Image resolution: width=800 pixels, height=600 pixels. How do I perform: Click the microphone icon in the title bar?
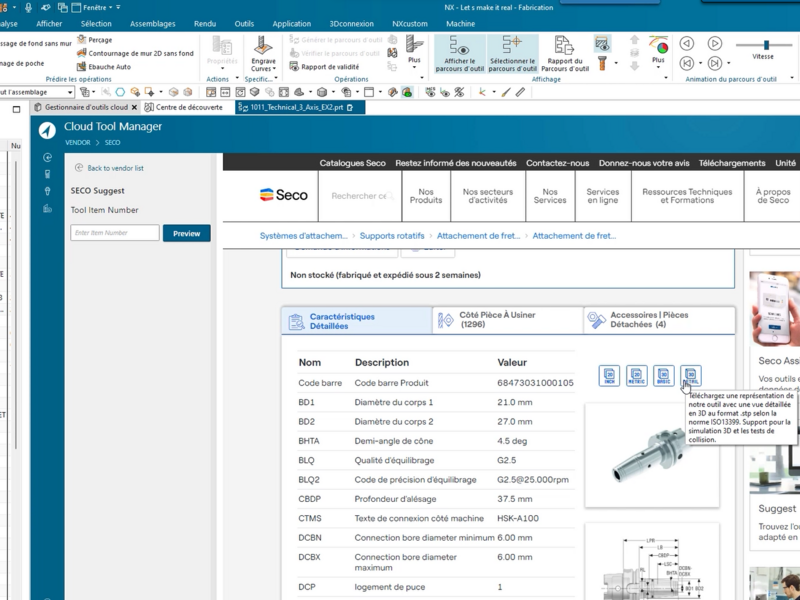pos(29,7)
